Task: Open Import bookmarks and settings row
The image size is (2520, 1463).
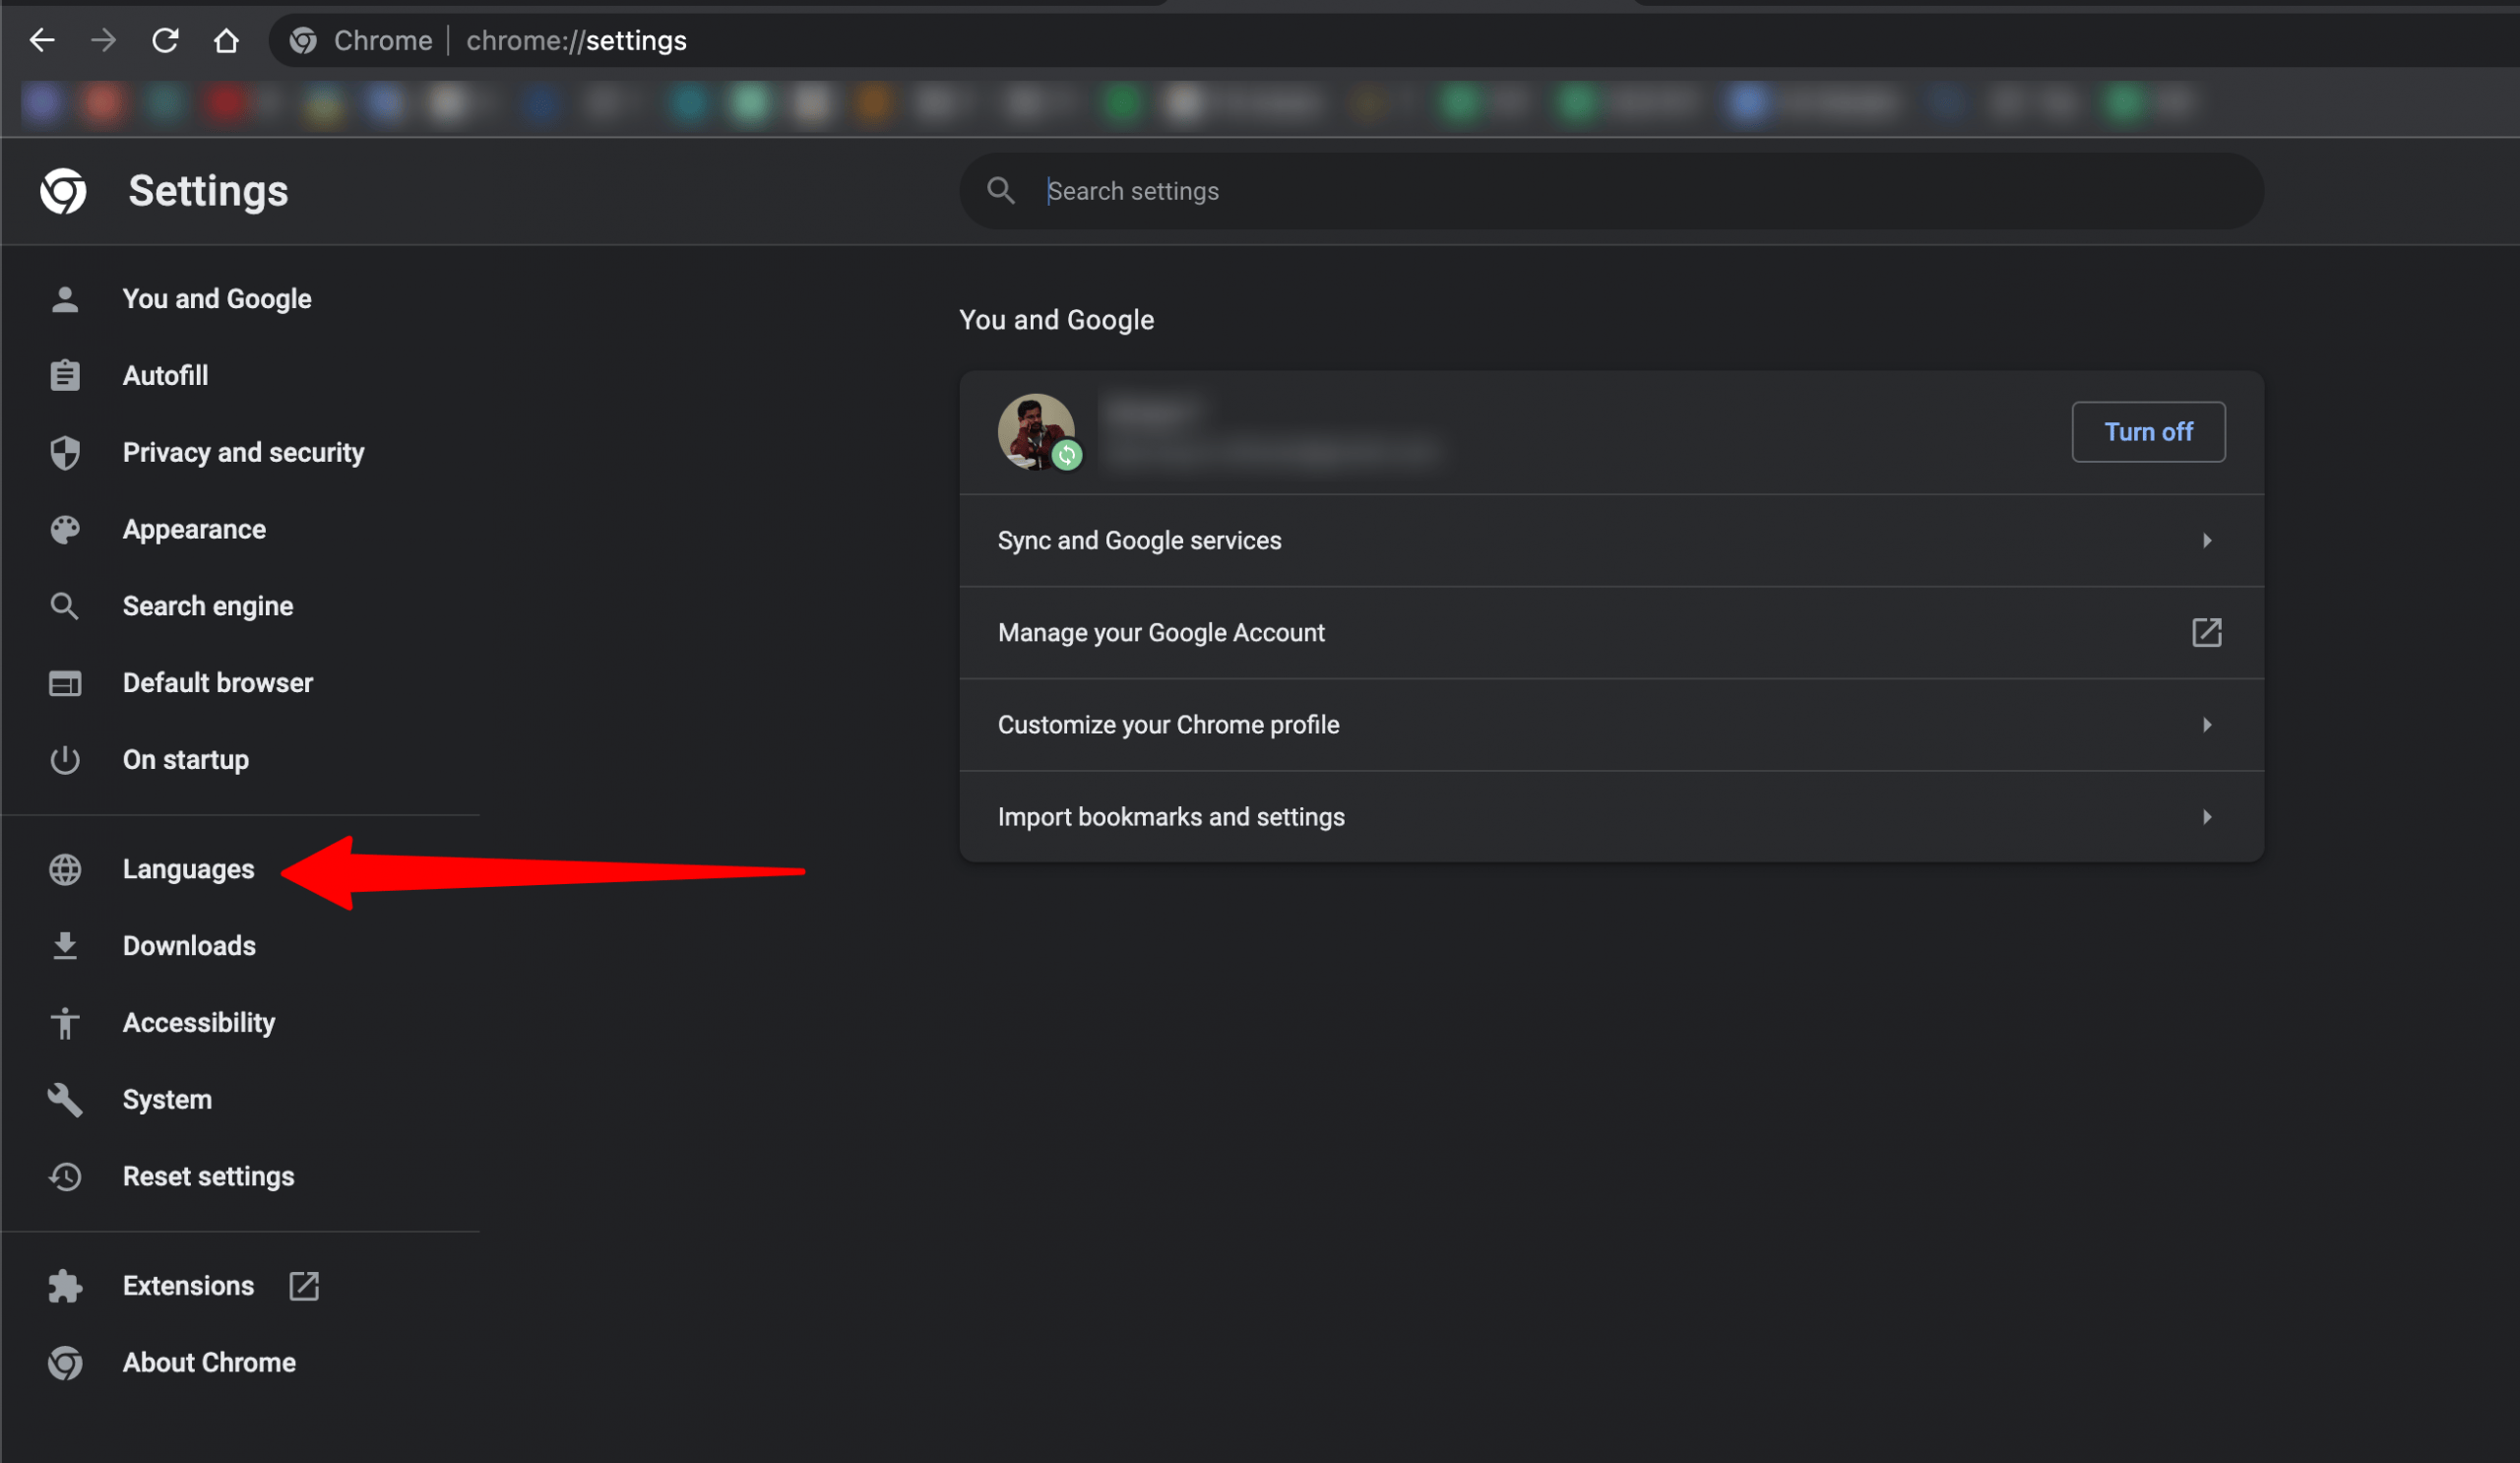Action: coord(1611,817)
